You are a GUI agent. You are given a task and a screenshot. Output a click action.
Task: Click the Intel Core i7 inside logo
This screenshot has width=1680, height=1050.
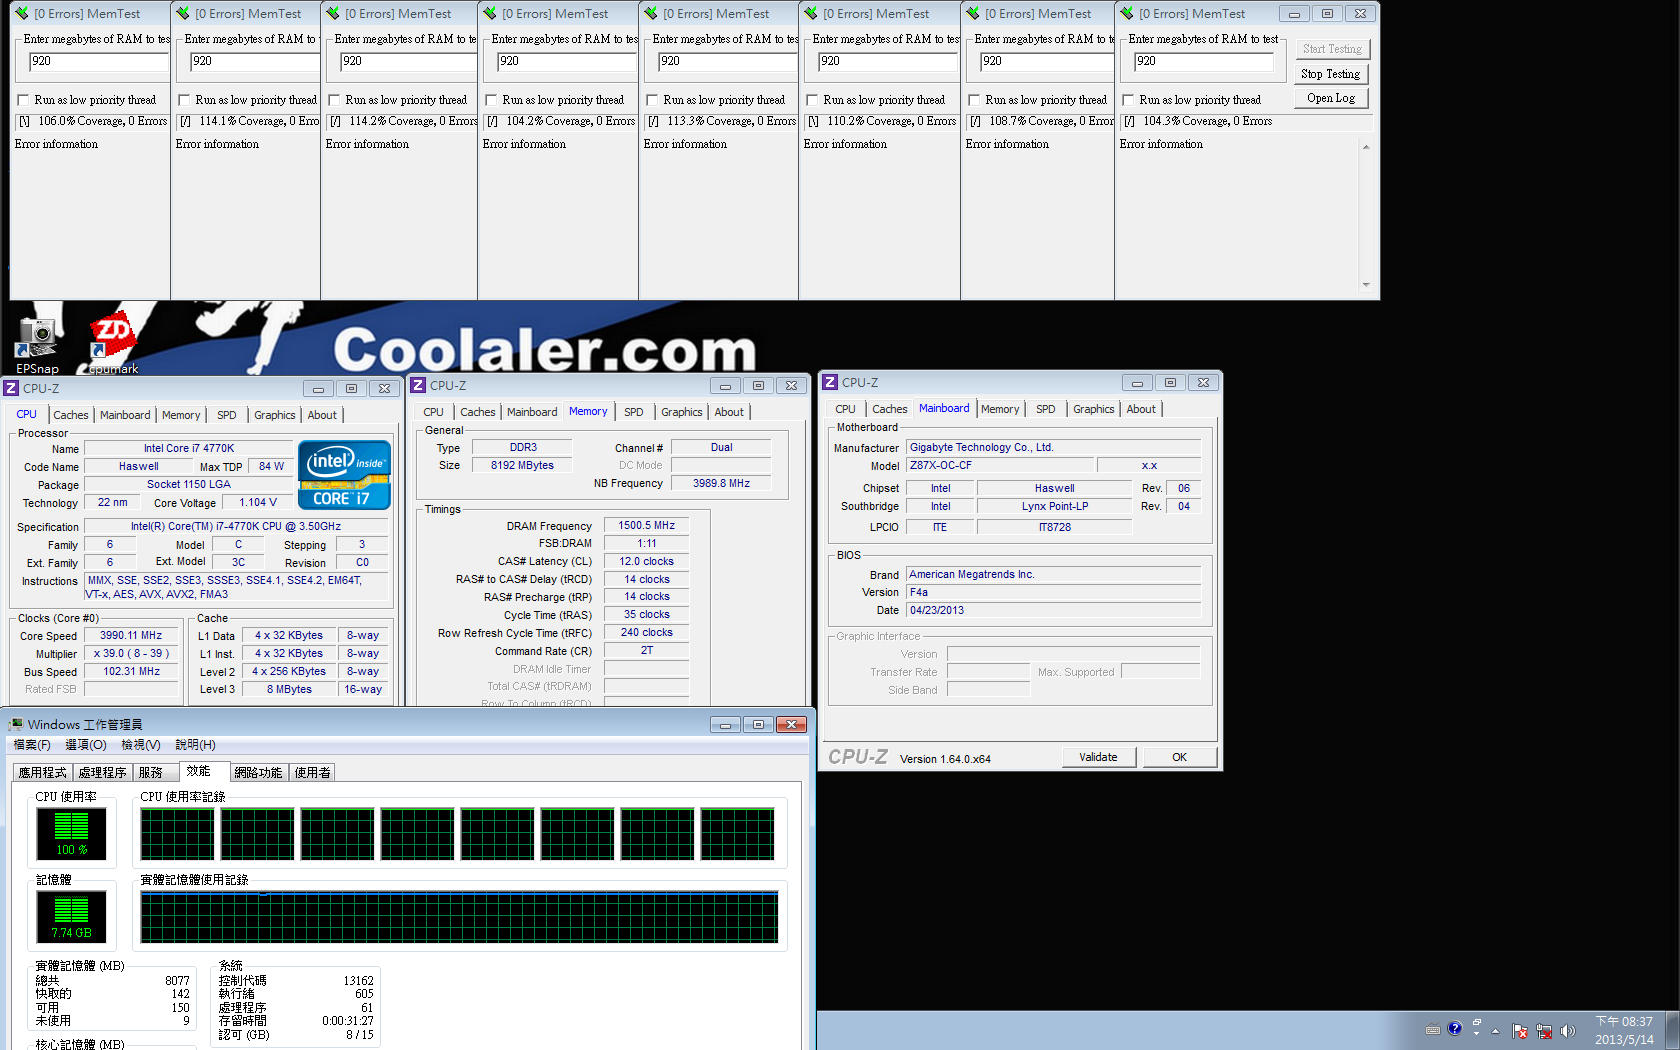[x=344, y=475]
